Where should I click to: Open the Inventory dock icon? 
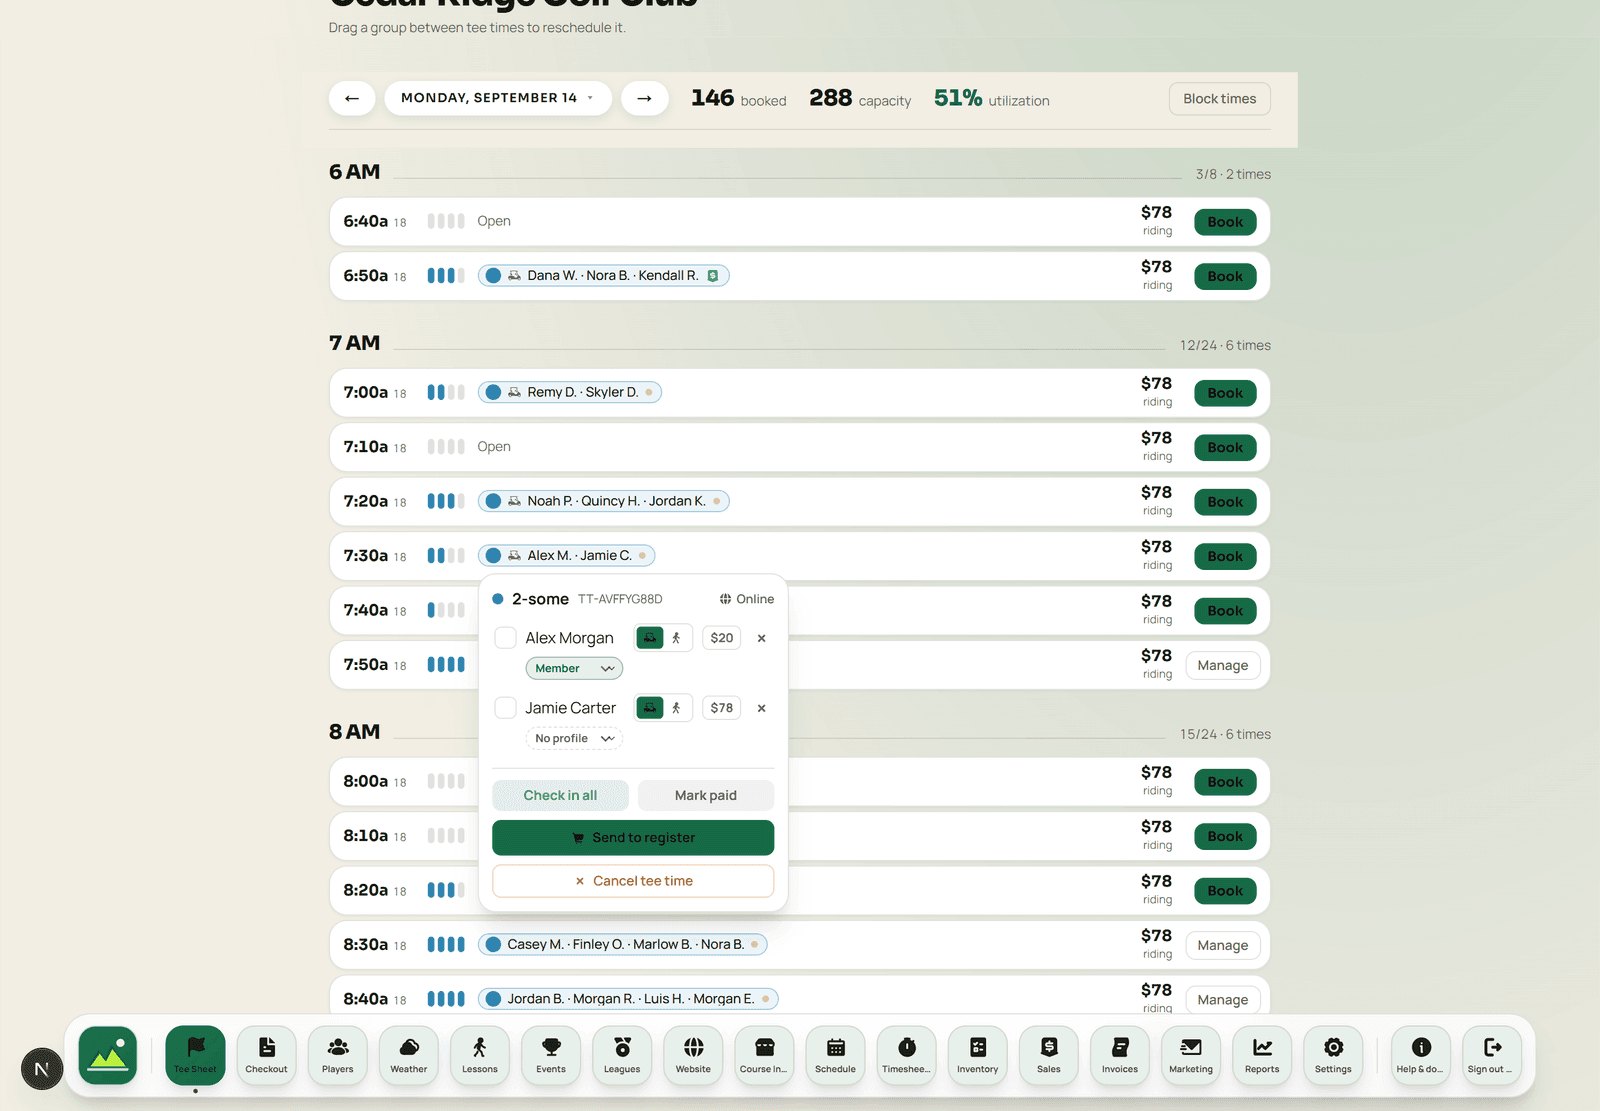click(977, 1055)
